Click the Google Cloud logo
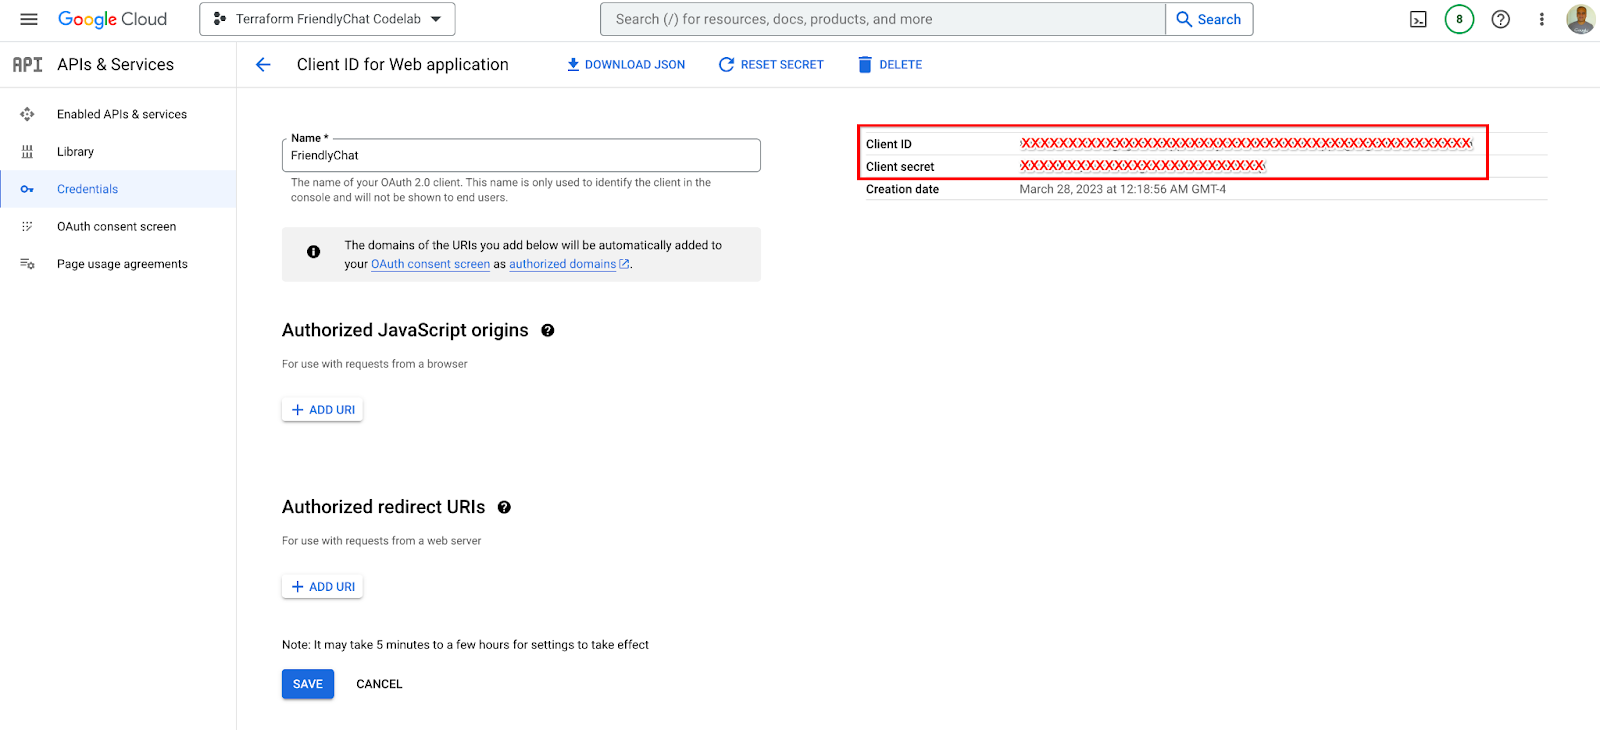Screen dimensions: 1600x730 (x=112, y=19)
